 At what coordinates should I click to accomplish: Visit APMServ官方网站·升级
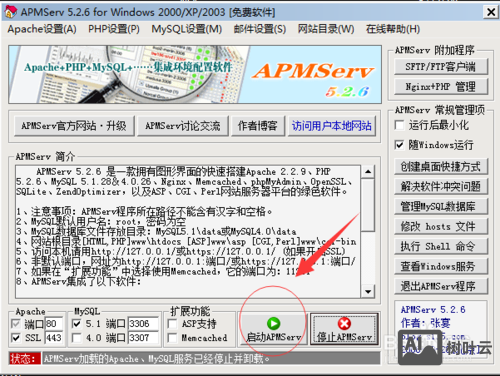[x=74, y=126]
